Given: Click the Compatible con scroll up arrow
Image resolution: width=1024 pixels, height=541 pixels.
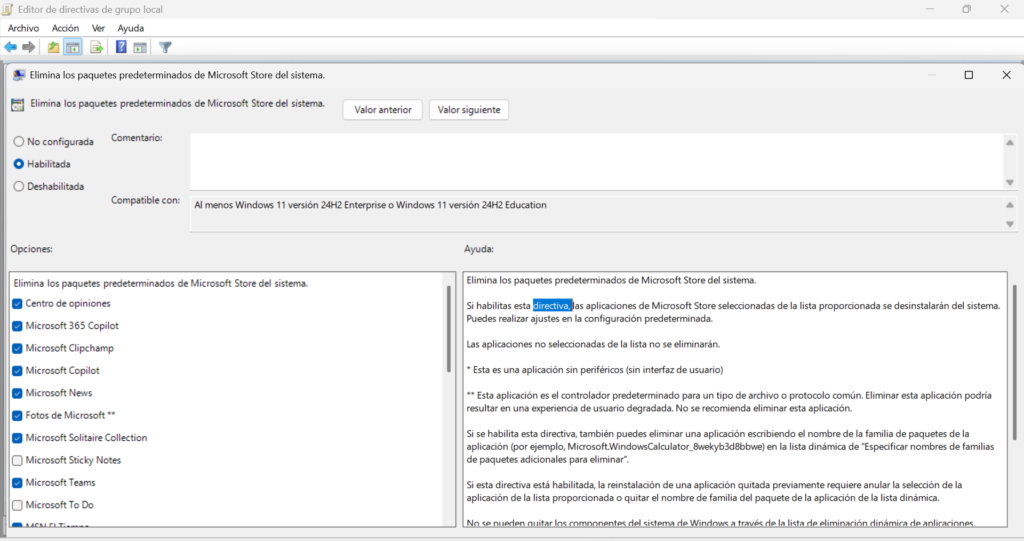Looking at the screenshot, I should tap(1010, 205).
